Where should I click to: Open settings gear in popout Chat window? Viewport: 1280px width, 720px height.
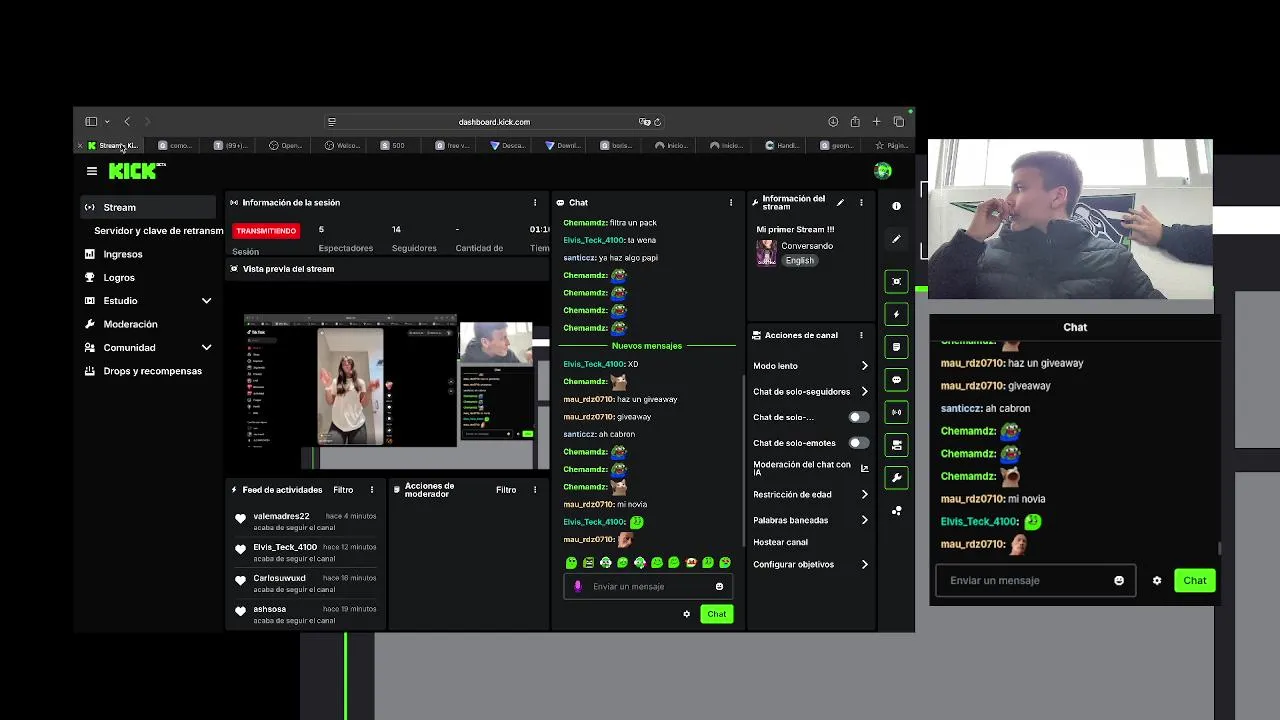point(1157,581)
